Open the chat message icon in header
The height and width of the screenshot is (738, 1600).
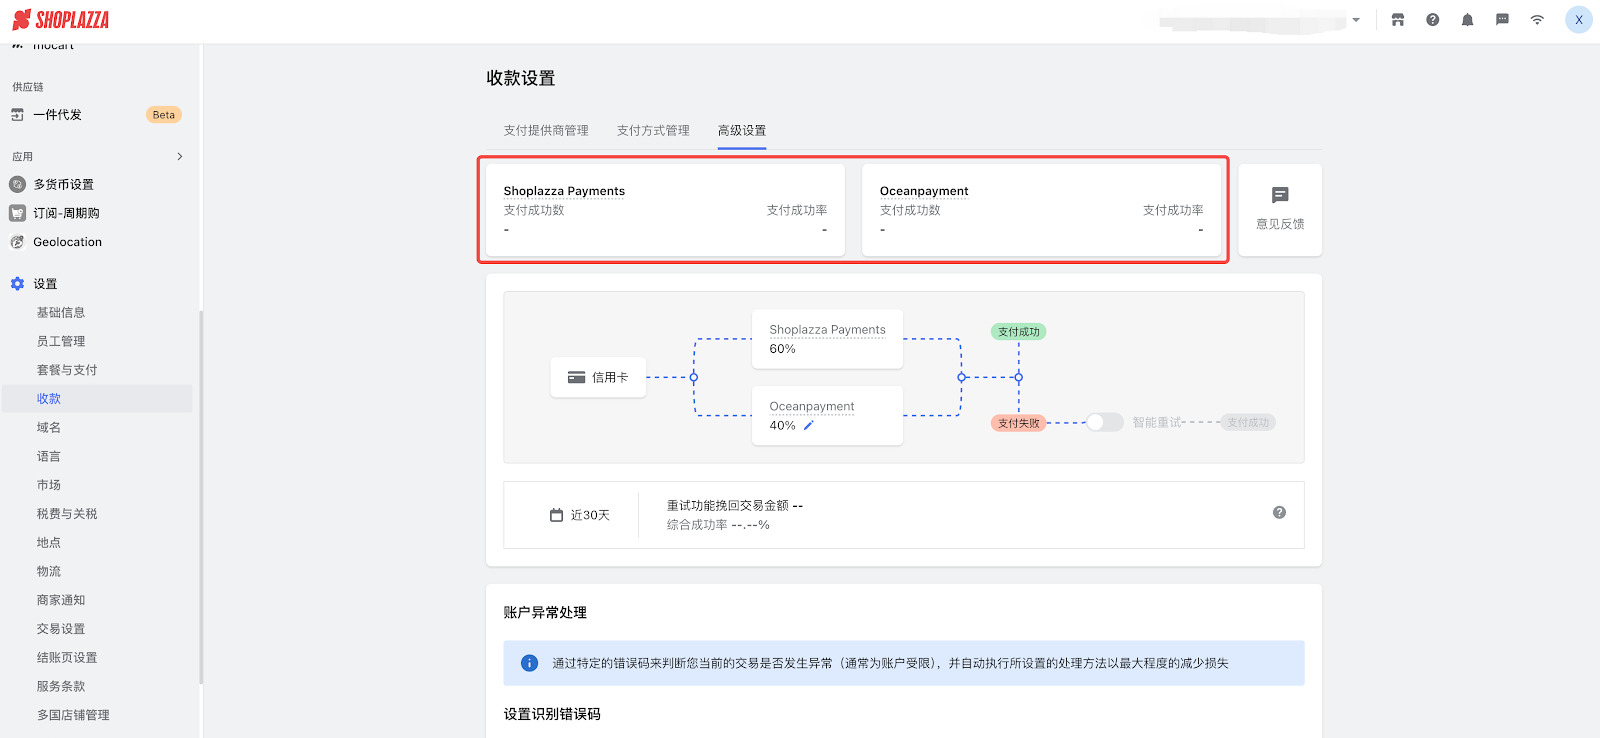1502,20
